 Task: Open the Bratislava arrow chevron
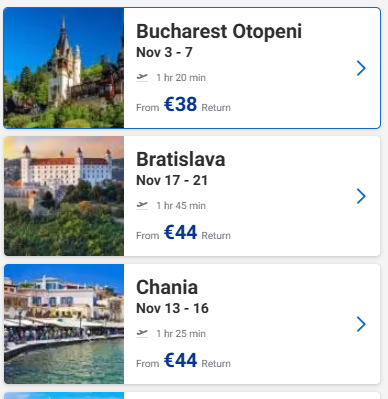(361, 196)
